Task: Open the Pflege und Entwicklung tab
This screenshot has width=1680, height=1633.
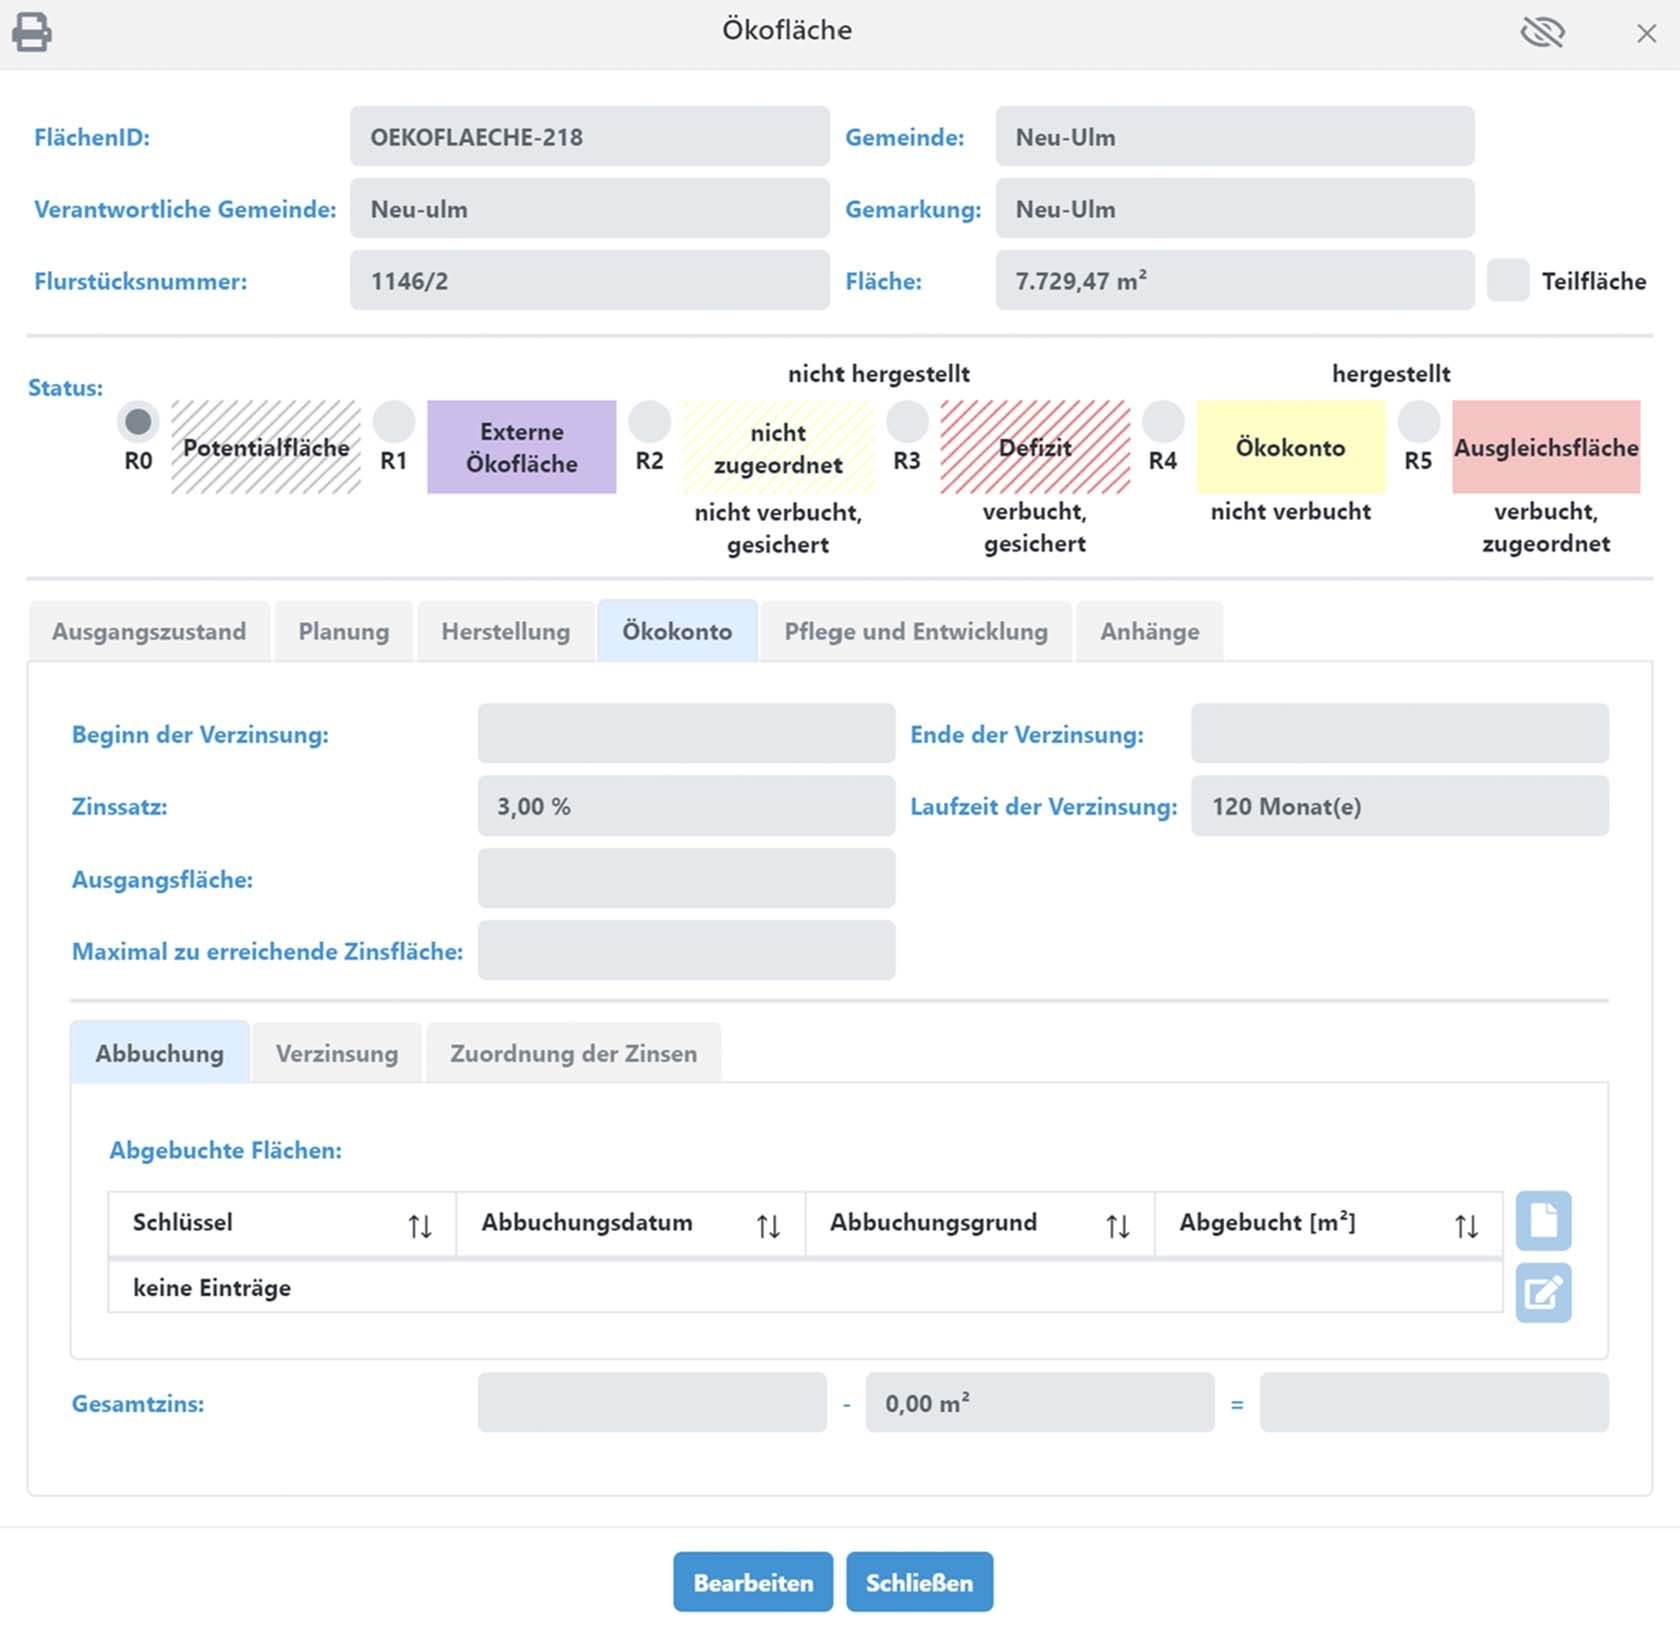Action: click(915, 632)
